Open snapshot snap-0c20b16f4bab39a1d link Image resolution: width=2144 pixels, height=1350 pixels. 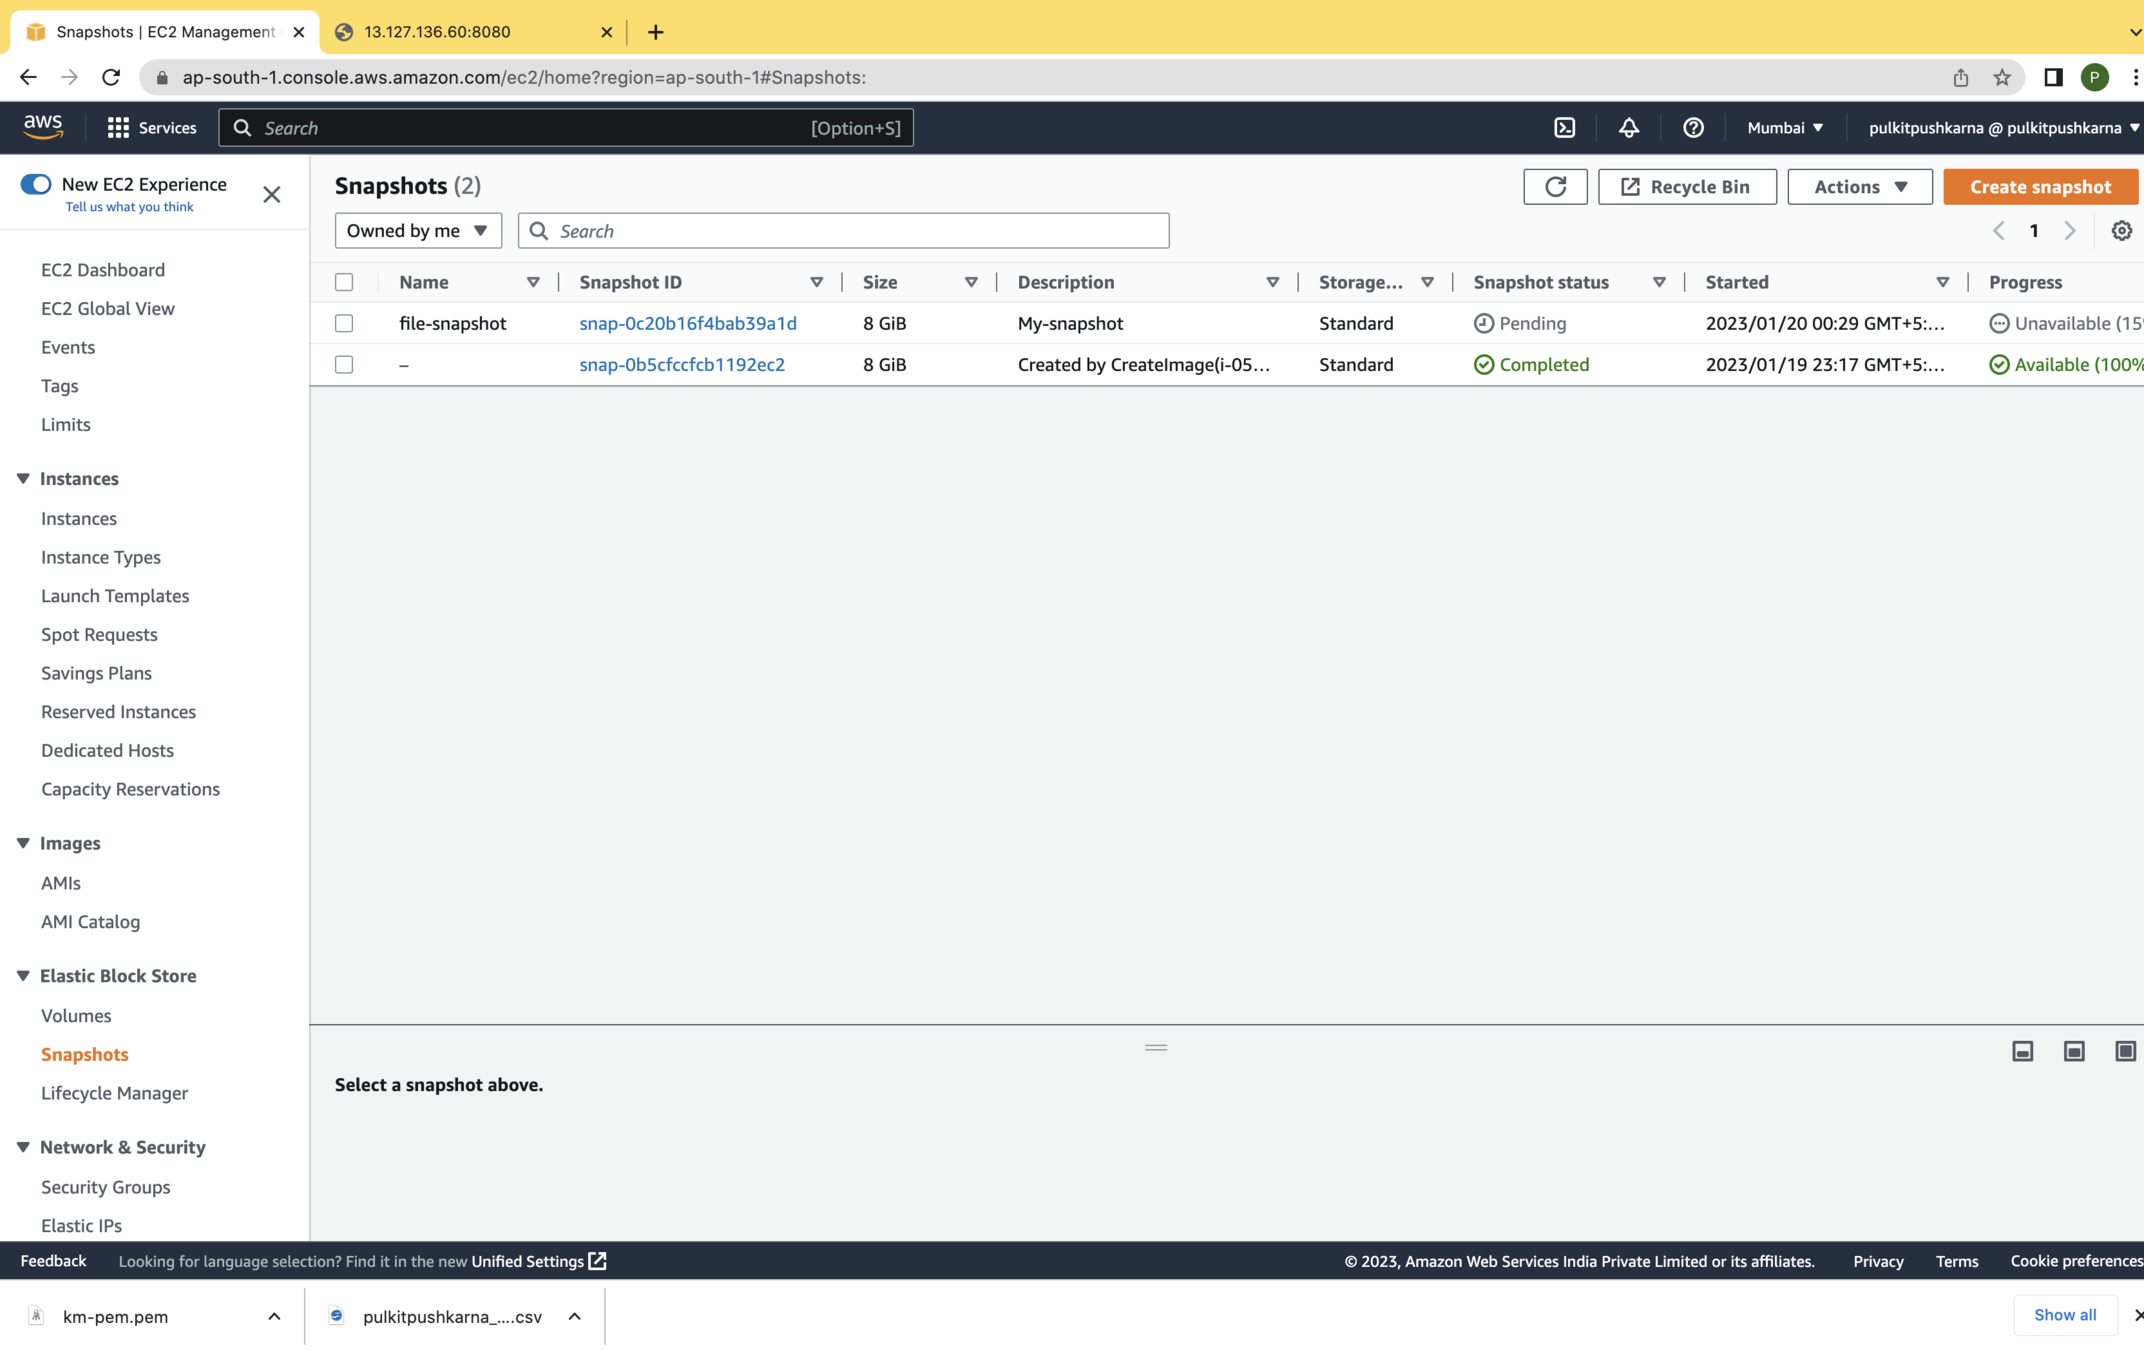coord(687,323)
